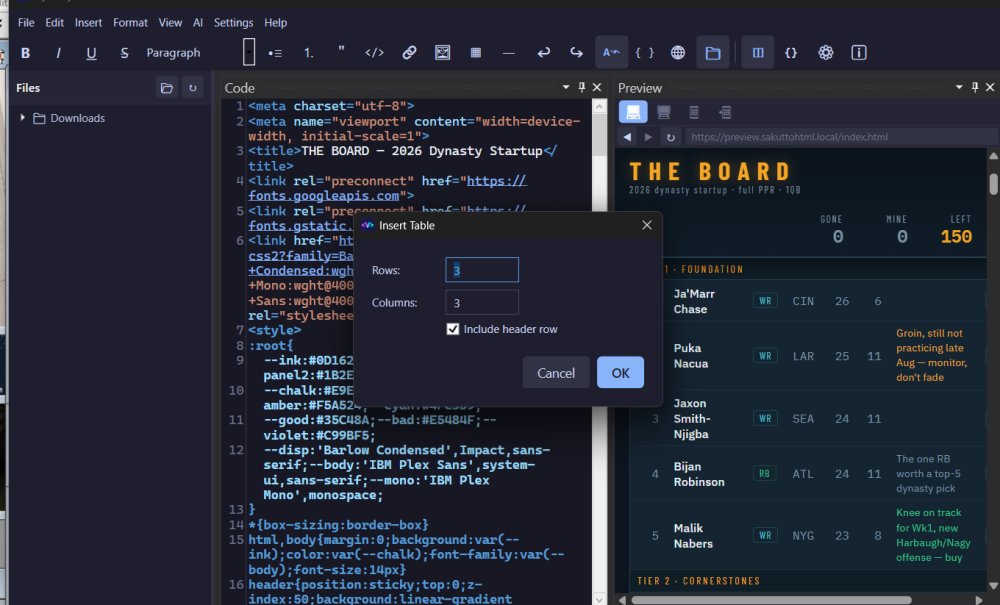Viewport: 1000px width, 605px height.
Task: Insert a hyperlink with the link icon
Action: pos(409,53)
